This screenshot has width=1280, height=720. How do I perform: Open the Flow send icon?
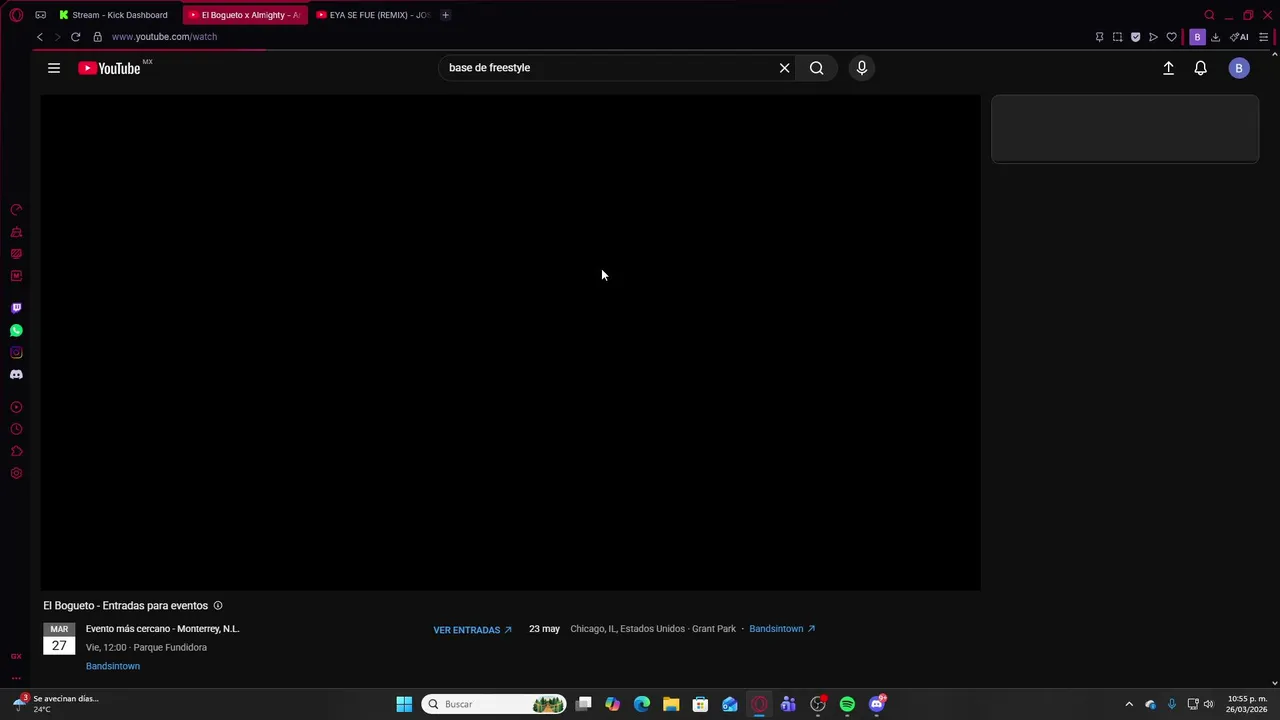(x=1153, y=37)
